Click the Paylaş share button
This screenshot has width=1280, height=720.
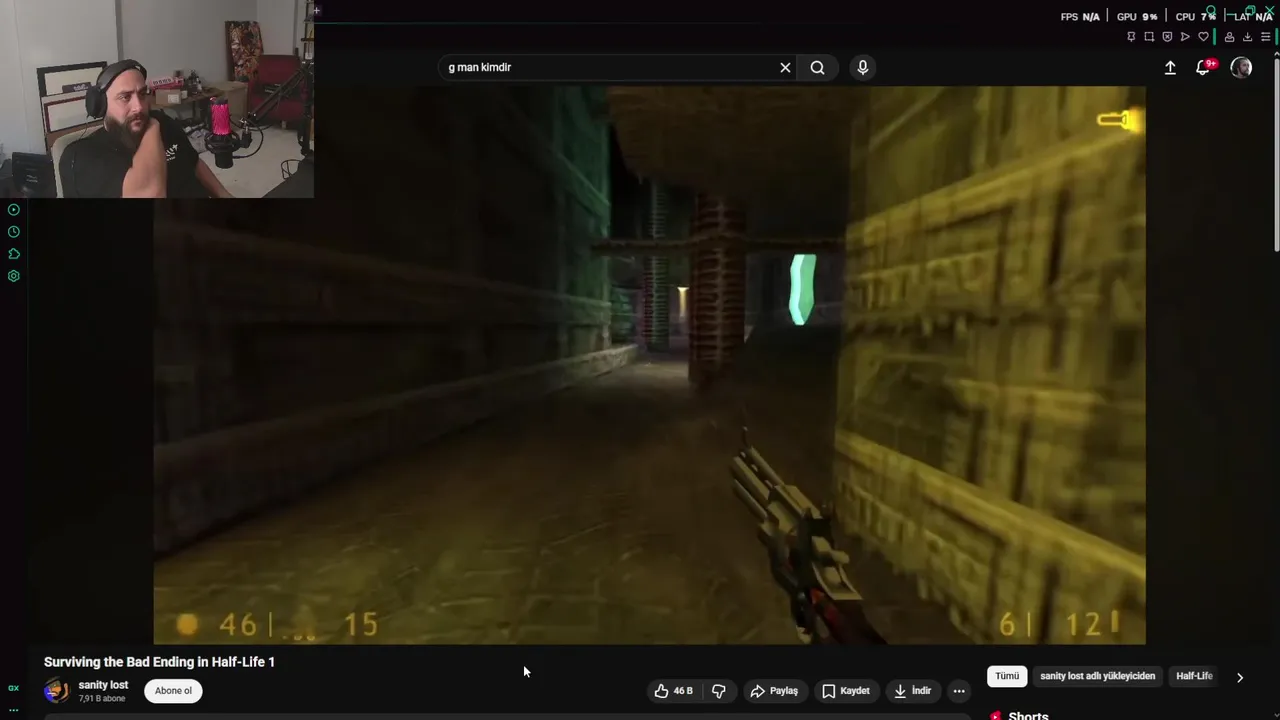(x=774, y=691)
